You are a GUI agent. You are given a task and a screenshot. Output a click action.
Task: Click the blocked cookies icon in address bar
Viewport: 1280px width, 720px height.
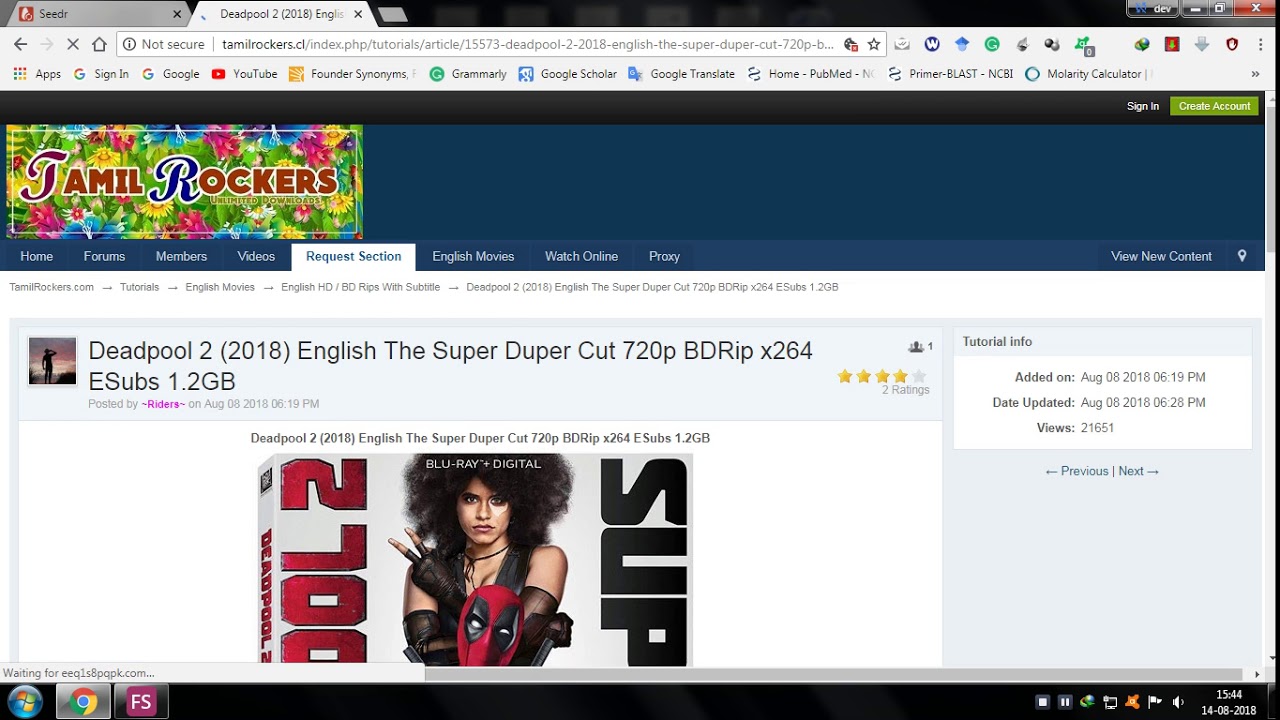(x=851, y=44)
